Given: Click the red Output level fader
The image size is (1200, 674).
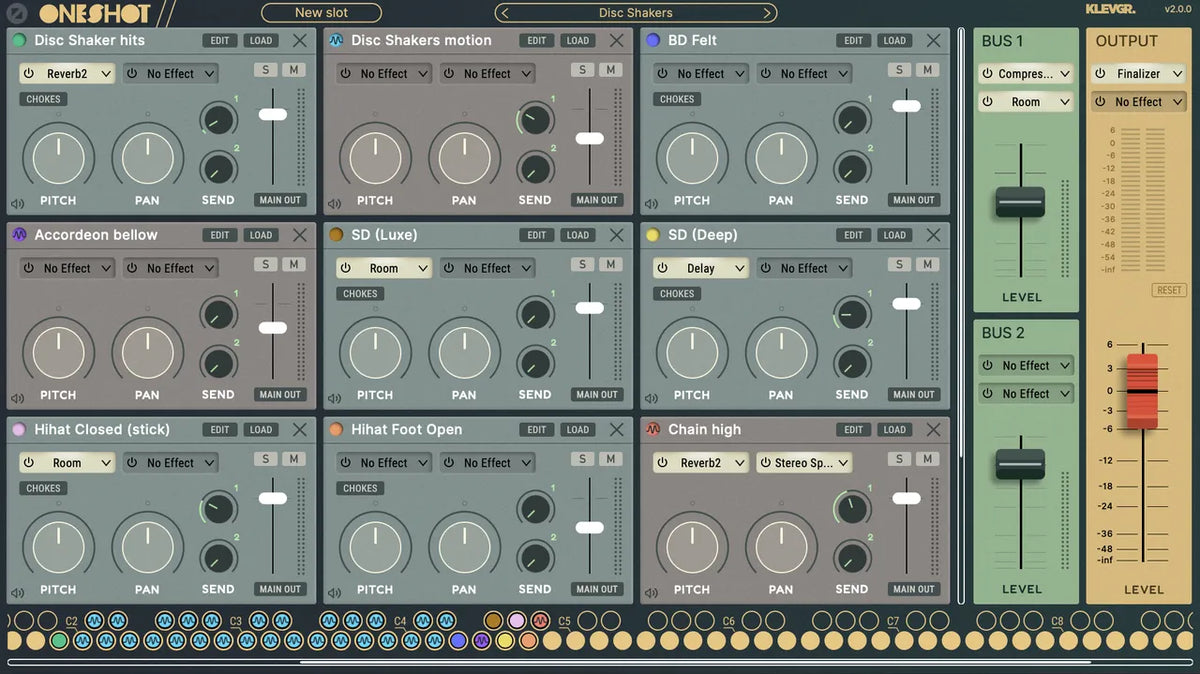Looking at the screenshot, I should tap(1142, 391).
